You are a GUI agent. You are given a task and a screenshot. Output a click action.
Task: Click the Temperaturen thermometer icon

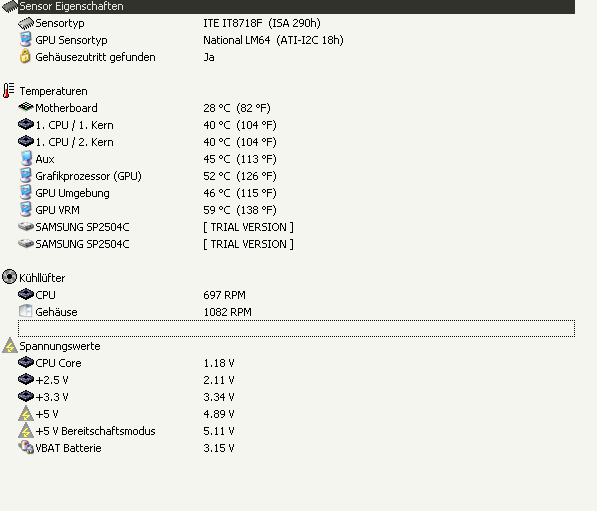tap(9, 91)
